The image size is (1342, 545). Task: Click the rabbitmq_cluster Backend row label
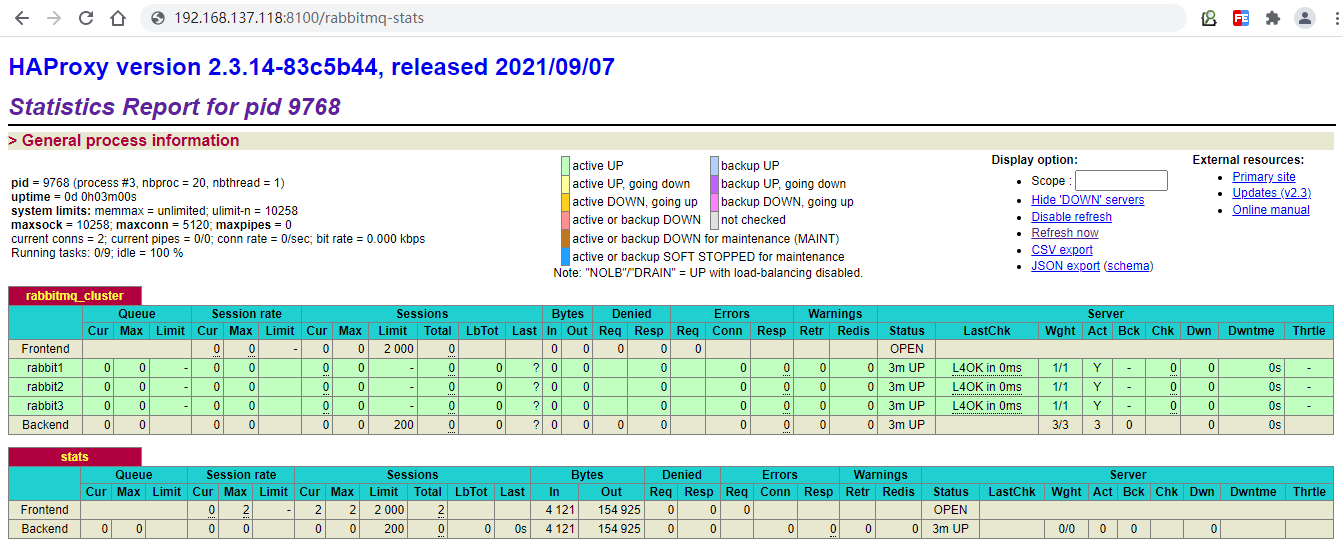[46, 425]
